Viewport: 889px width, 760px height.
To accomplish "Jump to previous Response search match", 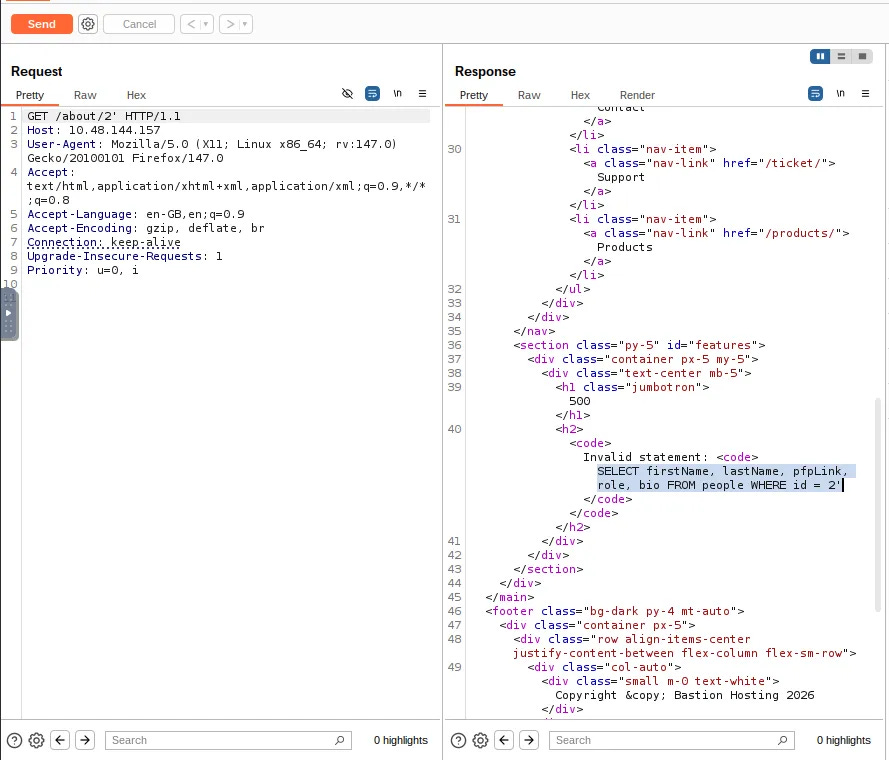I will tap(504, 740).
